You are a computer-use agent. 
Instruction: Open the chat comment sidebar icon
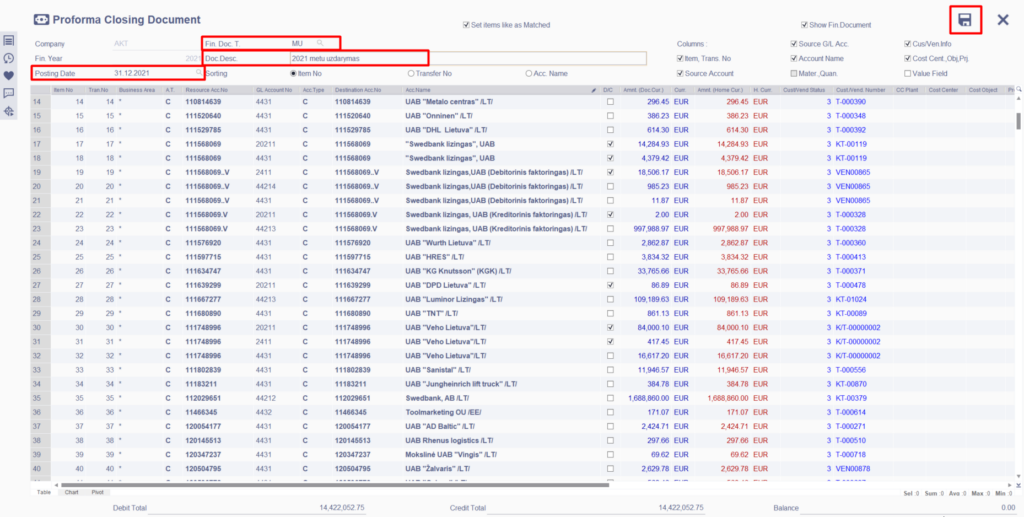[9, 93]
